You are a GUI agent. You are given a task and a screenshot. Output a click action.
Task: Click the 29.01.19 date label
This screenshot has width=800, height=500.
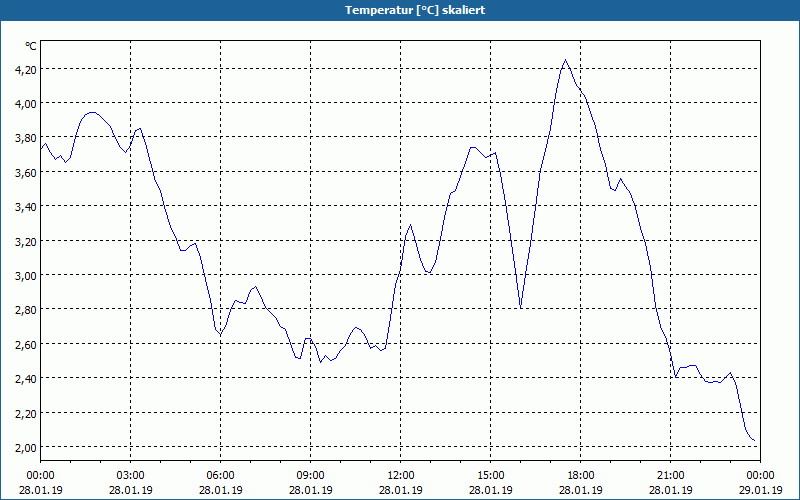(760, 490)
